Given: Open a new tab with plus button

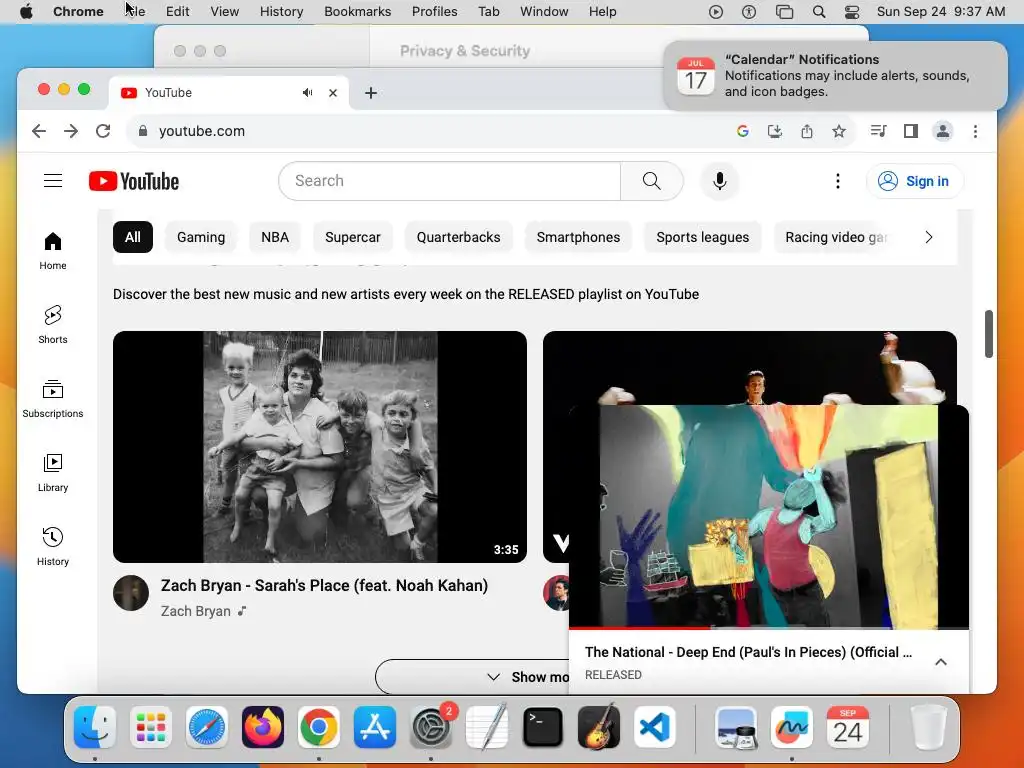Looking at the screenshot, I should [371, 93].
